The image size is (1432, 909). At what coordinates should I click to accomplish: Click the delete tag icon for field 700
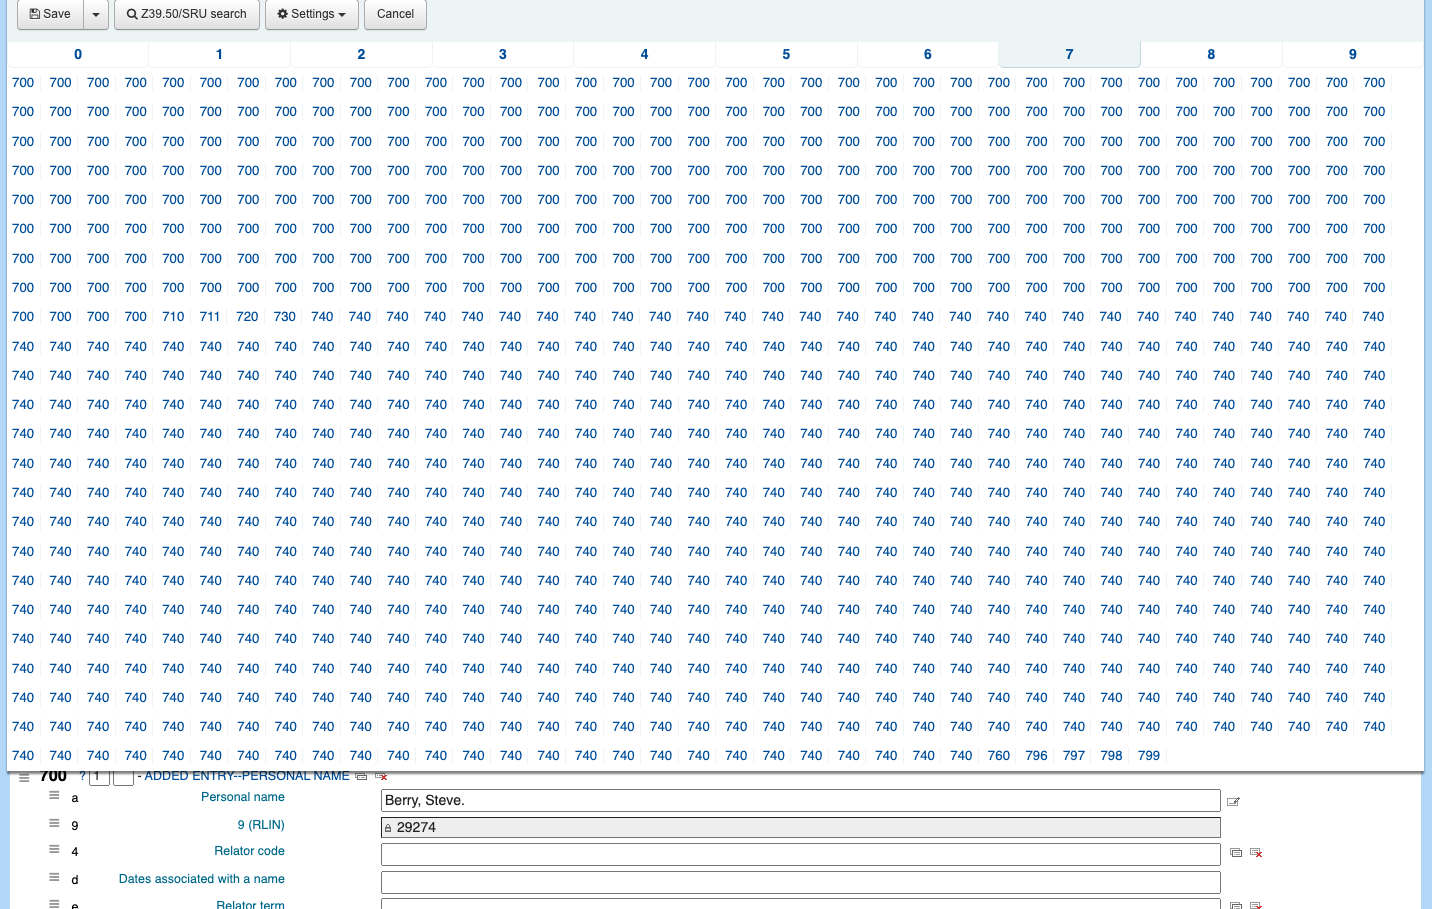(381, 777)
